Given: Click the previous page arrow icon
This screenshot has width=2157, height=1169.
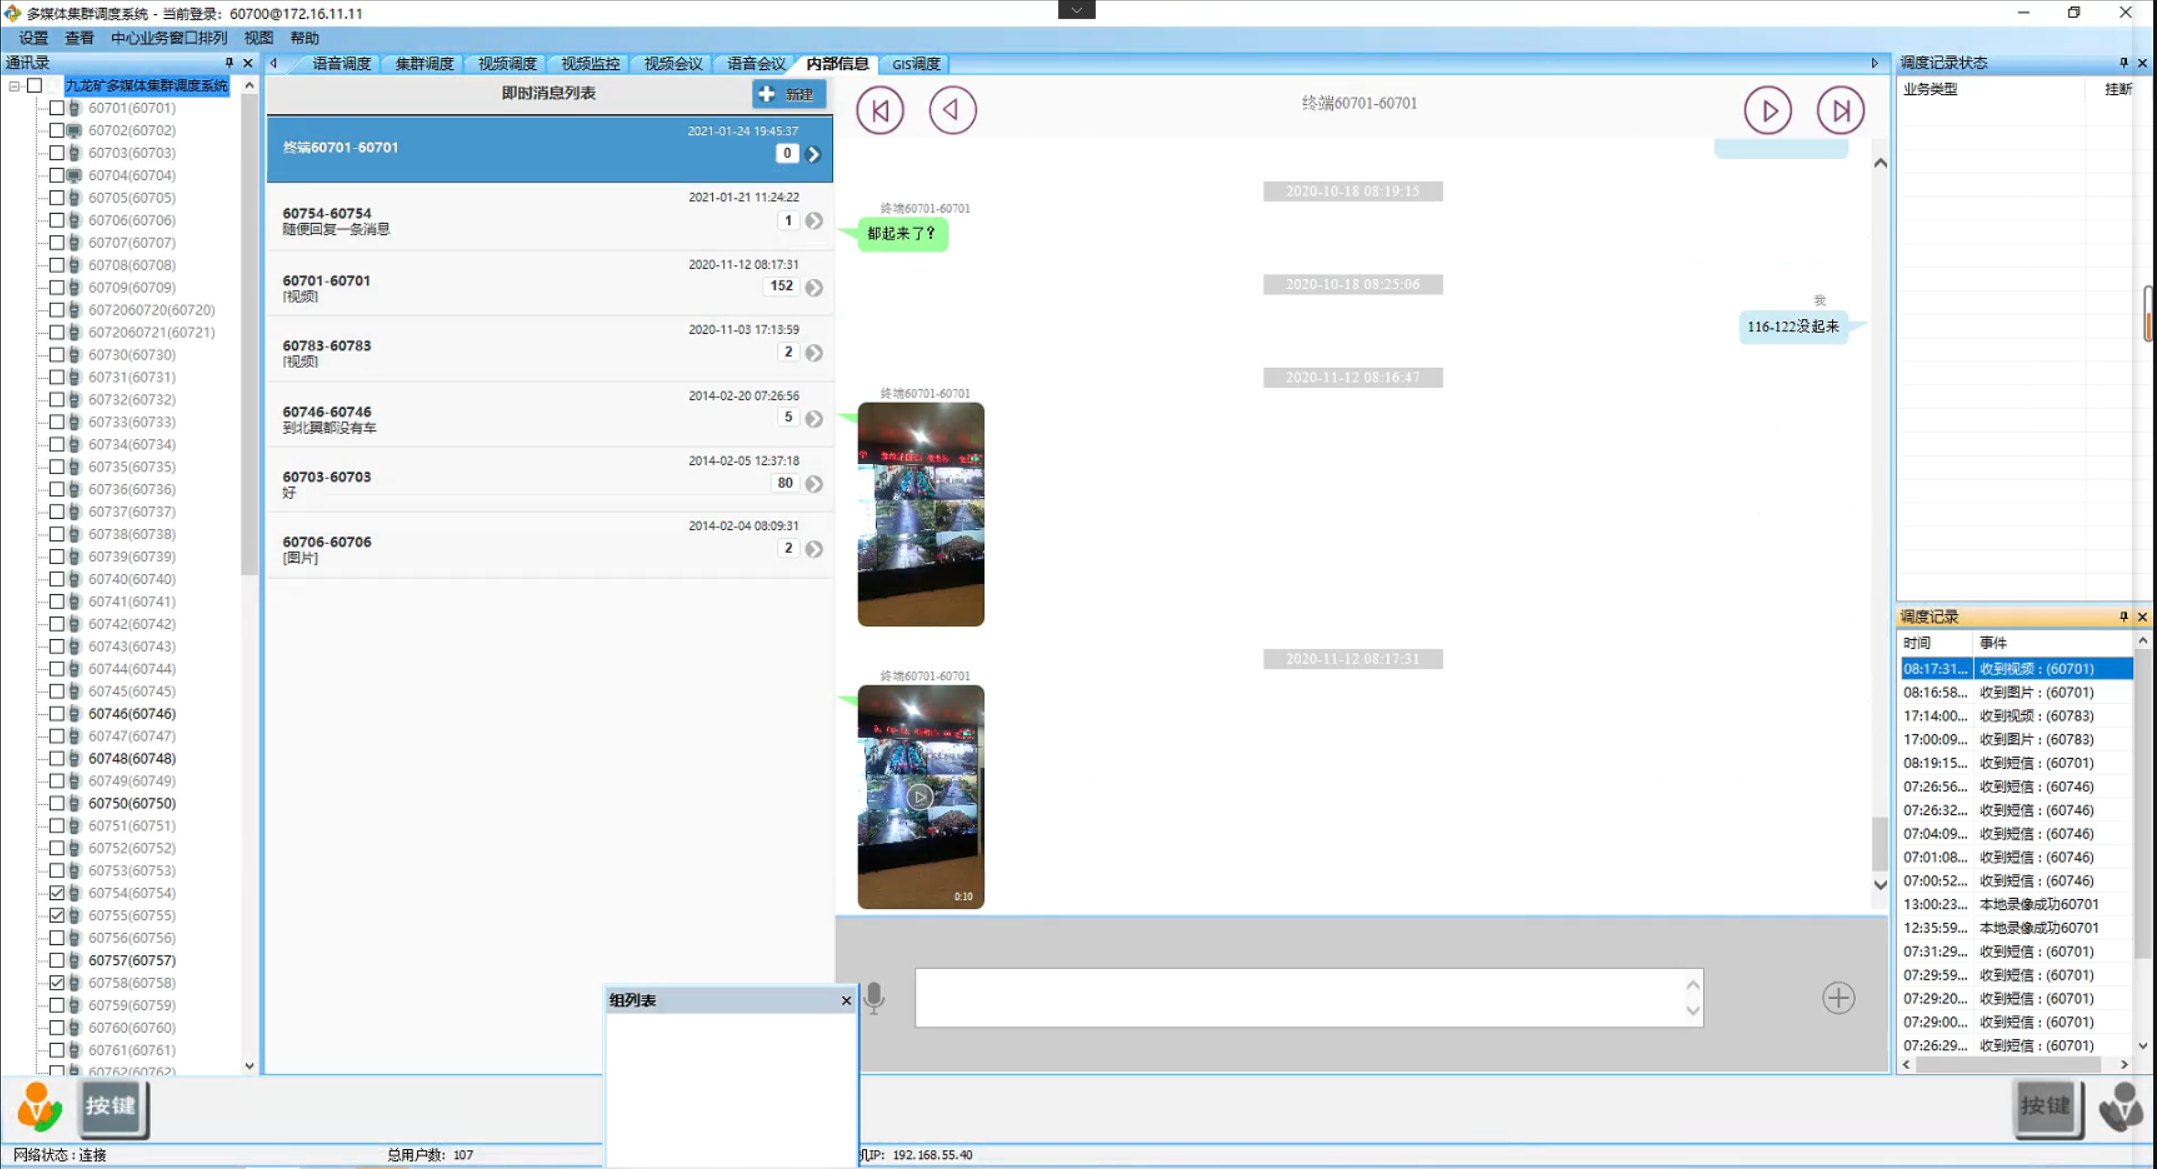Looking at the screenshot, I should point(952,110).
